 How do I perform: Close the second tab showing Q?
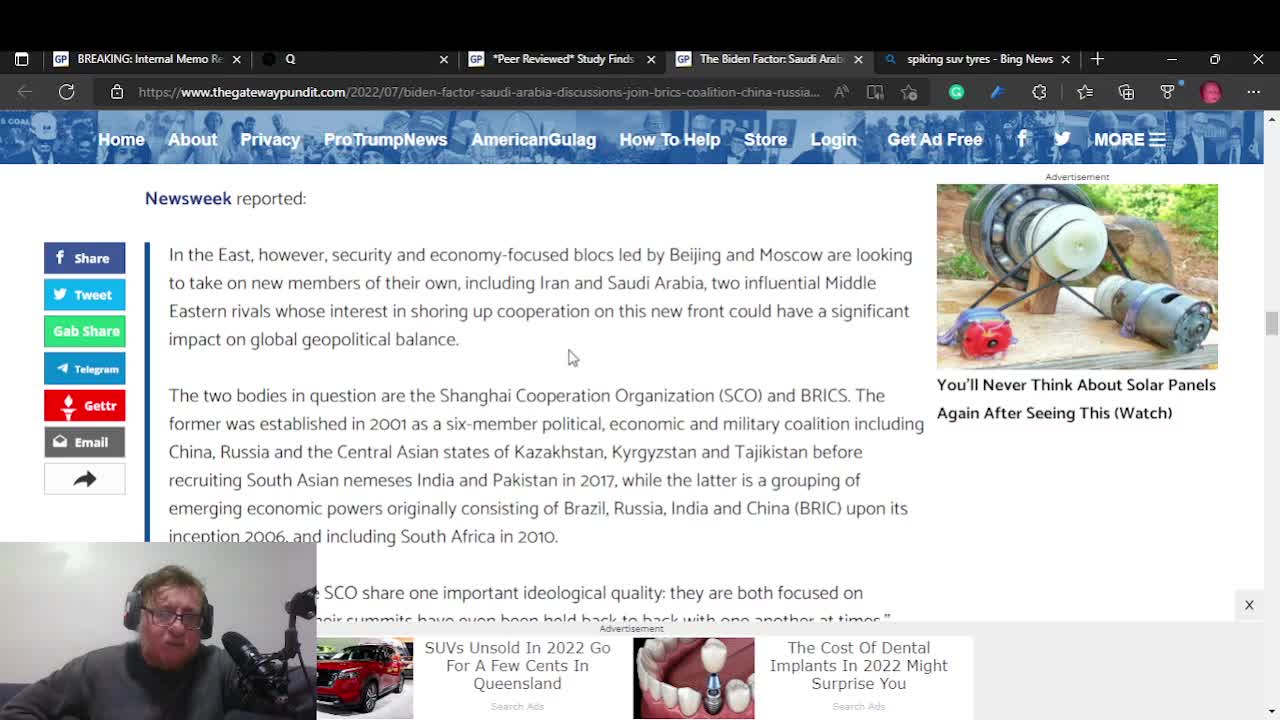pos(444,59)
